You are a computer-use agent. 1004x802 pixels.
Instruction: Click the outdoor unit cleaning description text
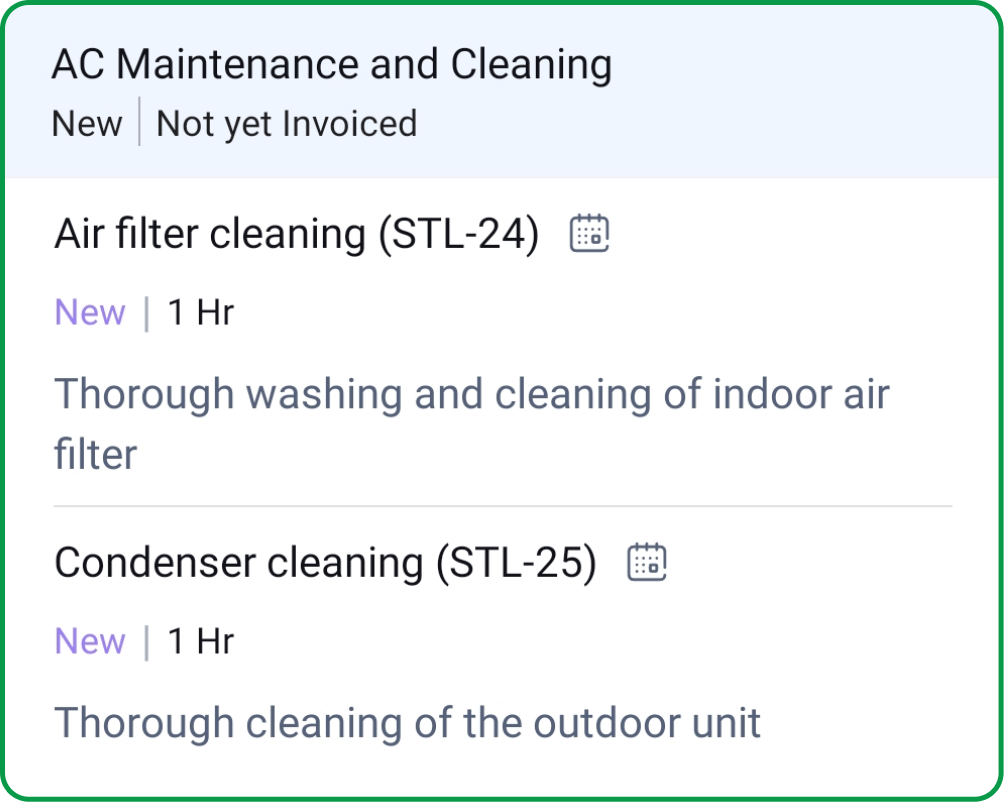pyautogui.click(x=408, y=721)
